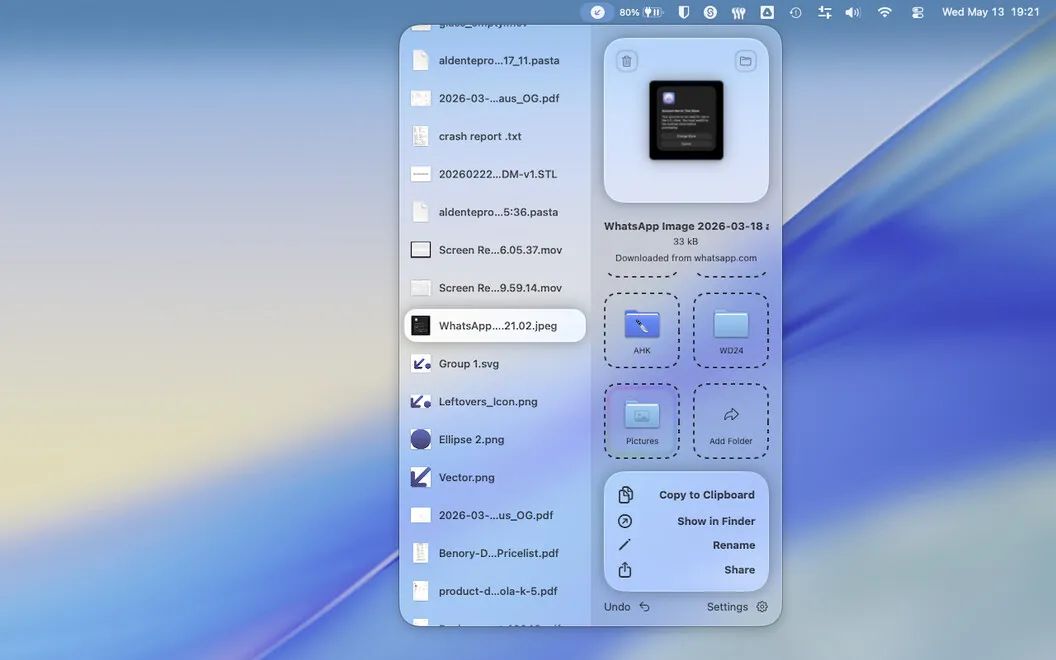Select Vector.png file
This screenshot has height=660, width=1056.
coord(495,477)
